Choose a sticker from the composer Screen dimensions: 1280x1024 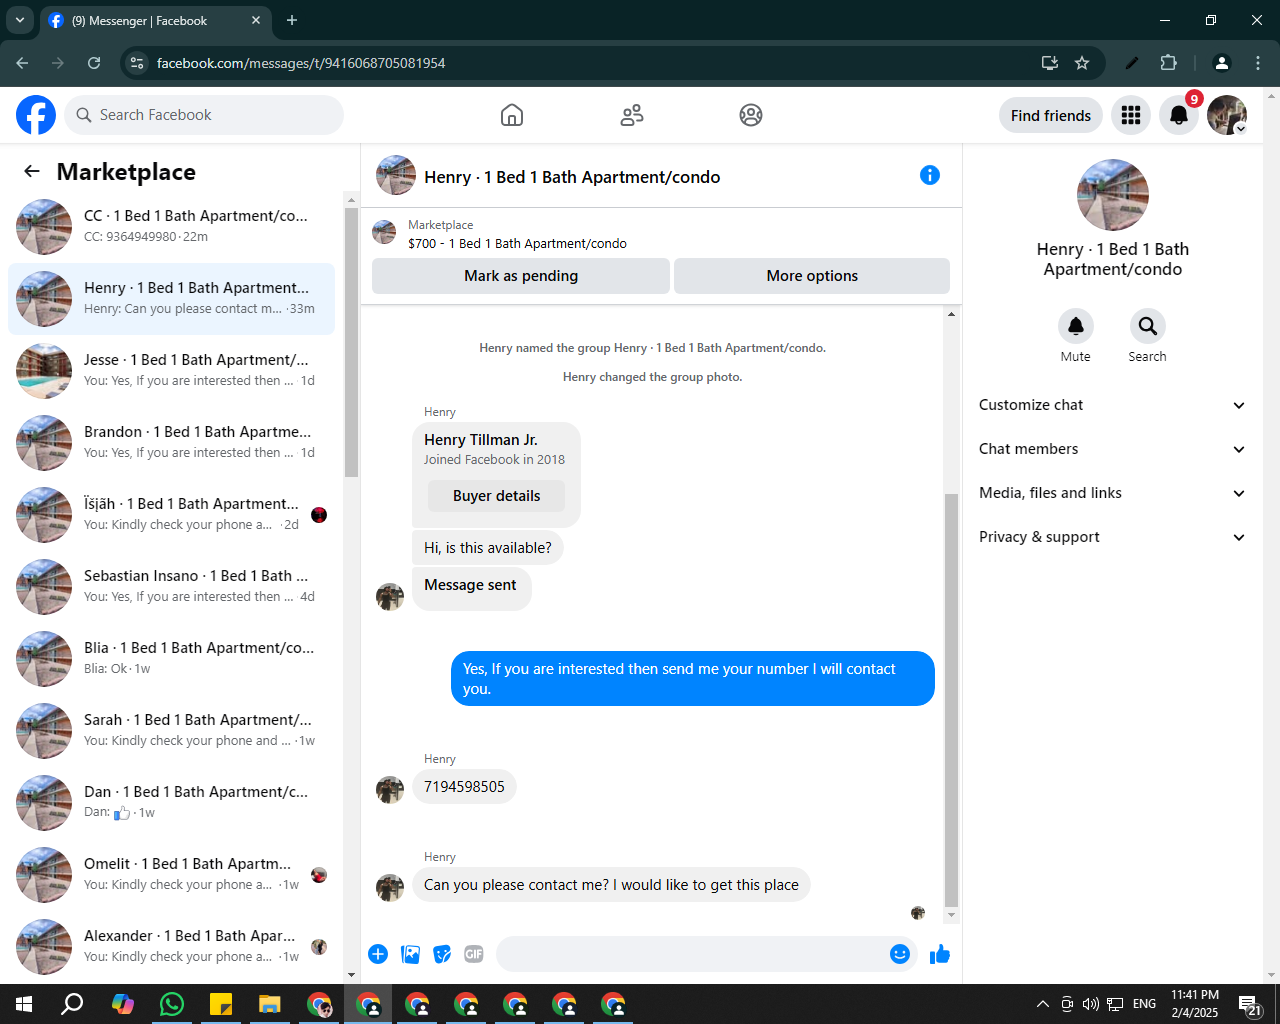442,954
